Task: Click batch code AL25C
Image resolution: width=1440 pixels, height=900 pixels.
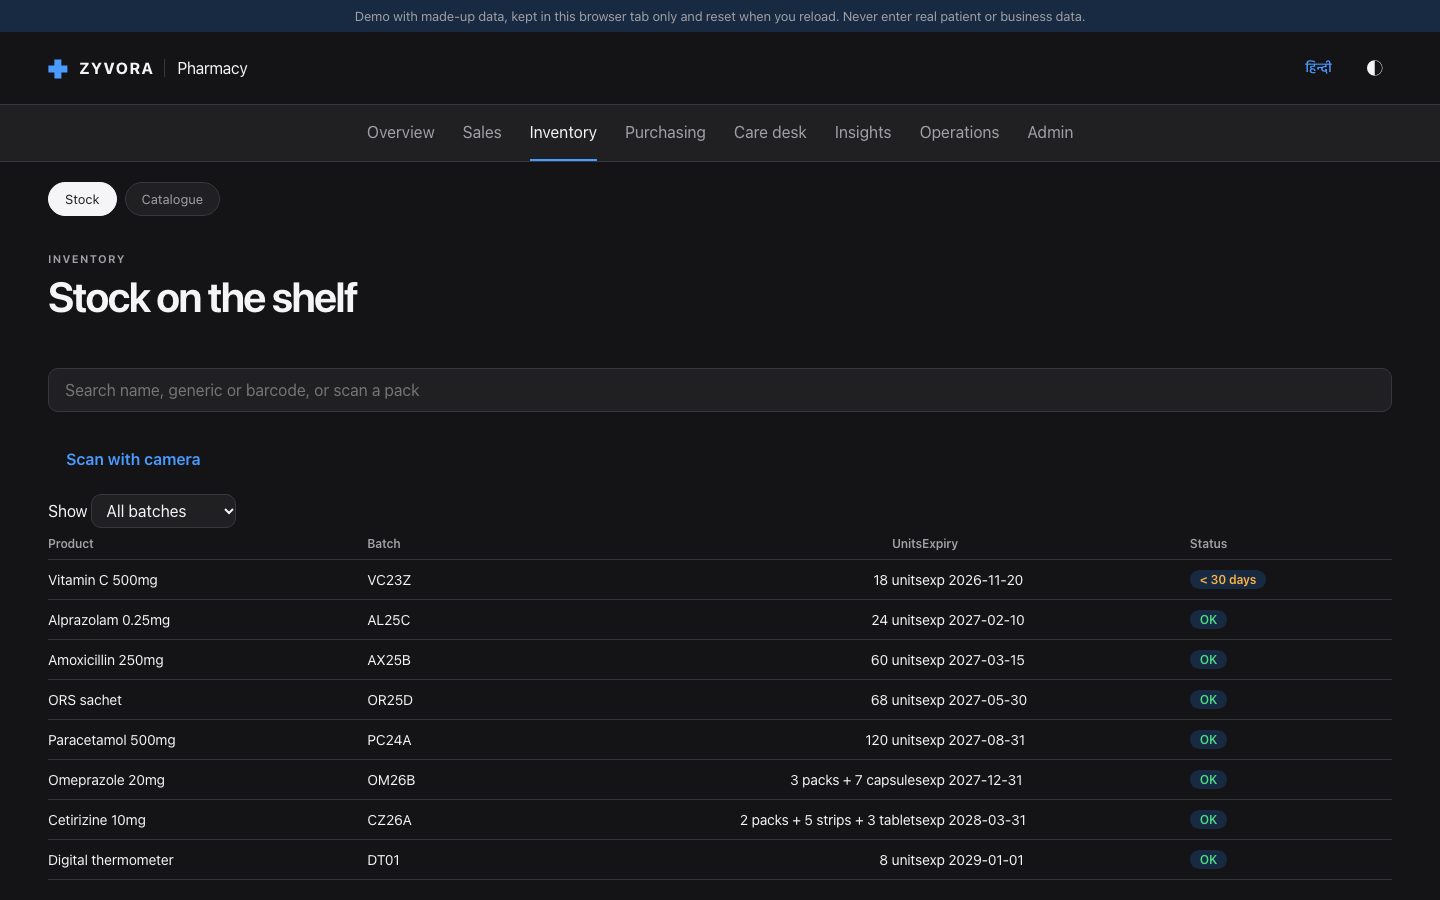Action: (389, 620)
